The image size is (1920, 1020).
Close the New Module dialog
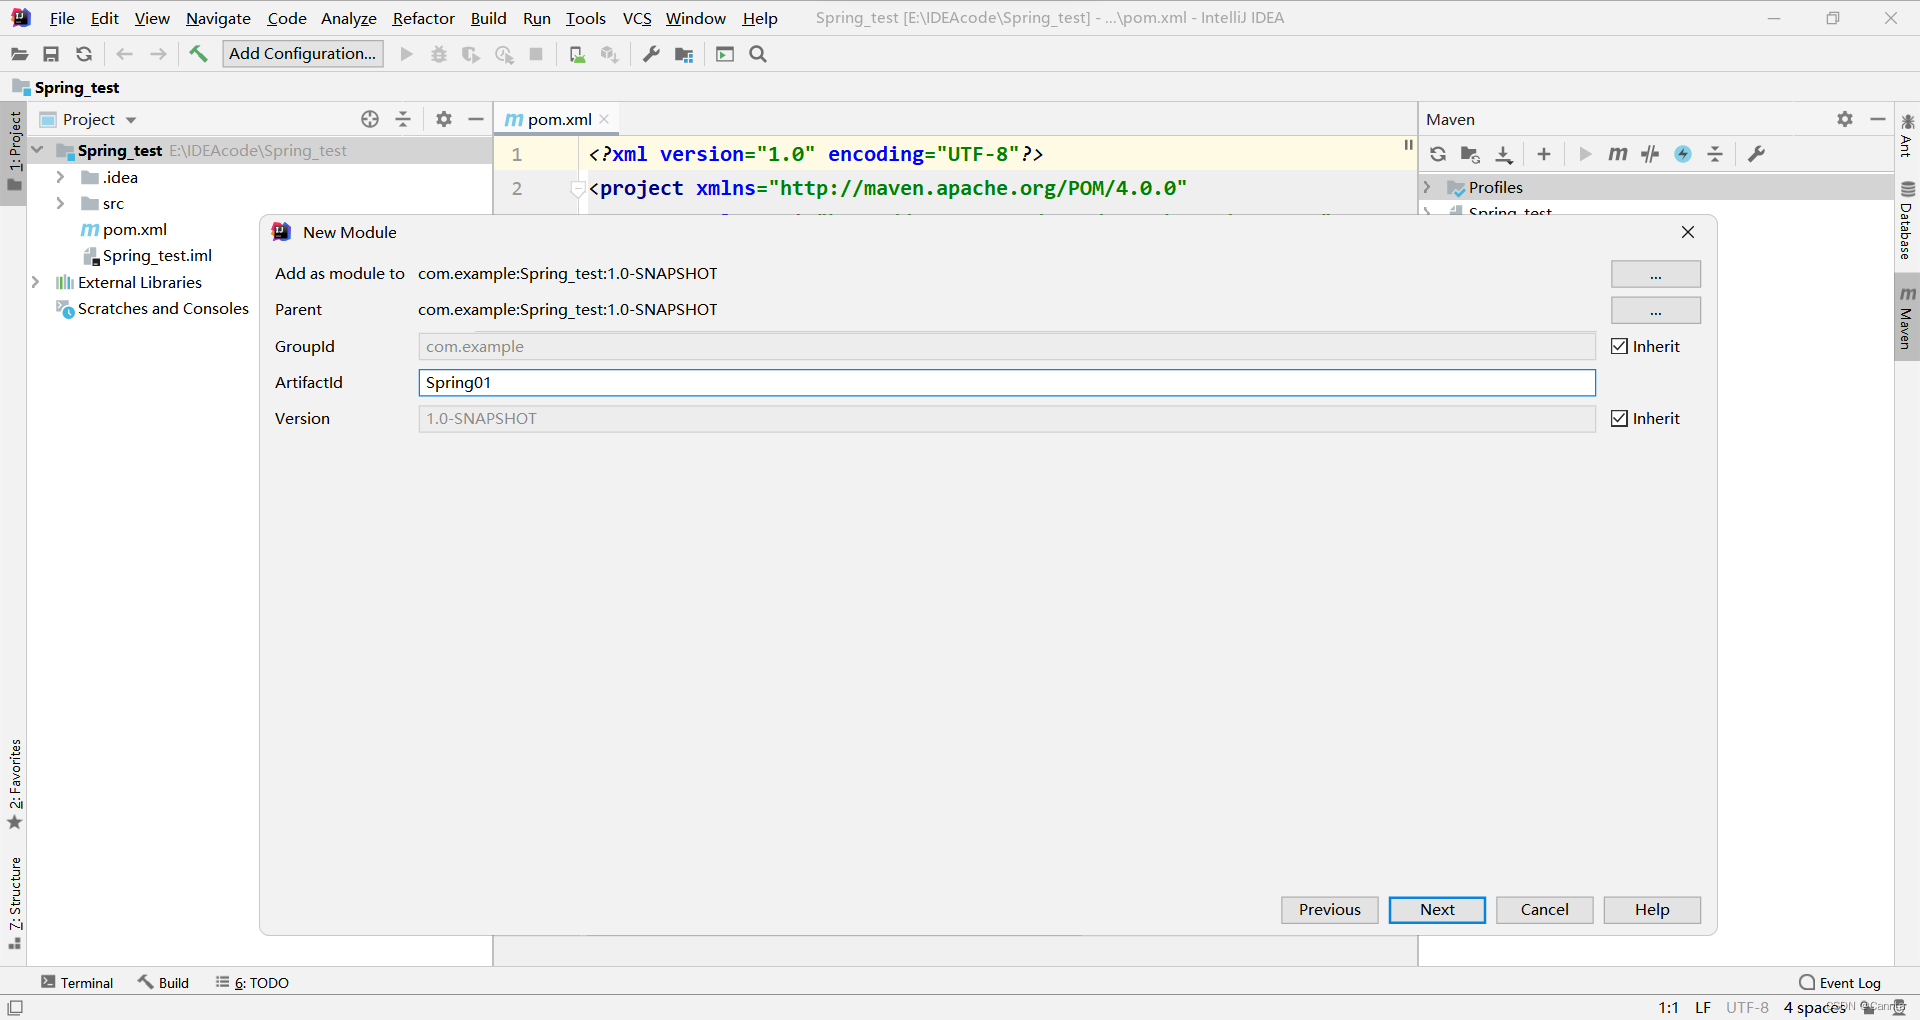pos(1688,232)
